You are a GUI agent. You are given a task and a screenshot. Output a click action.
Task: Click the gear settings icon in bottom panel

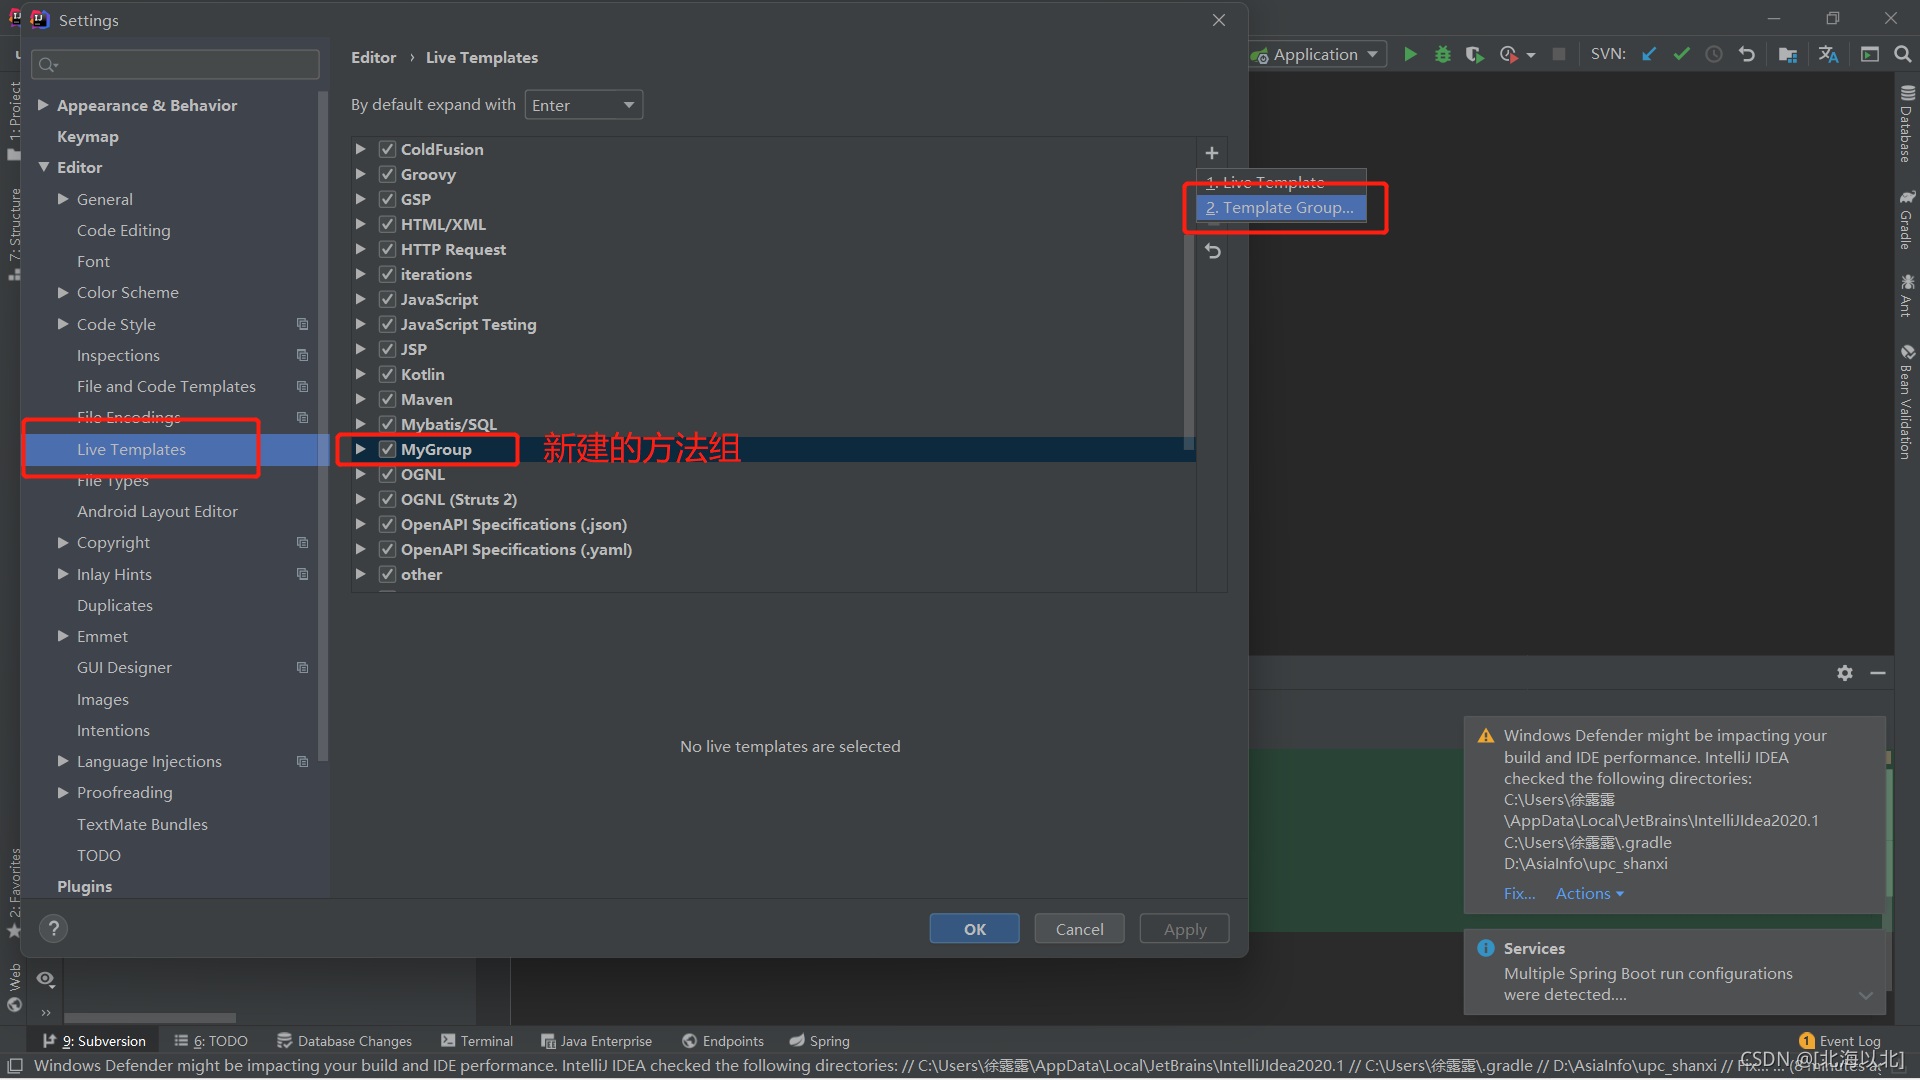tap(1845, 673)
